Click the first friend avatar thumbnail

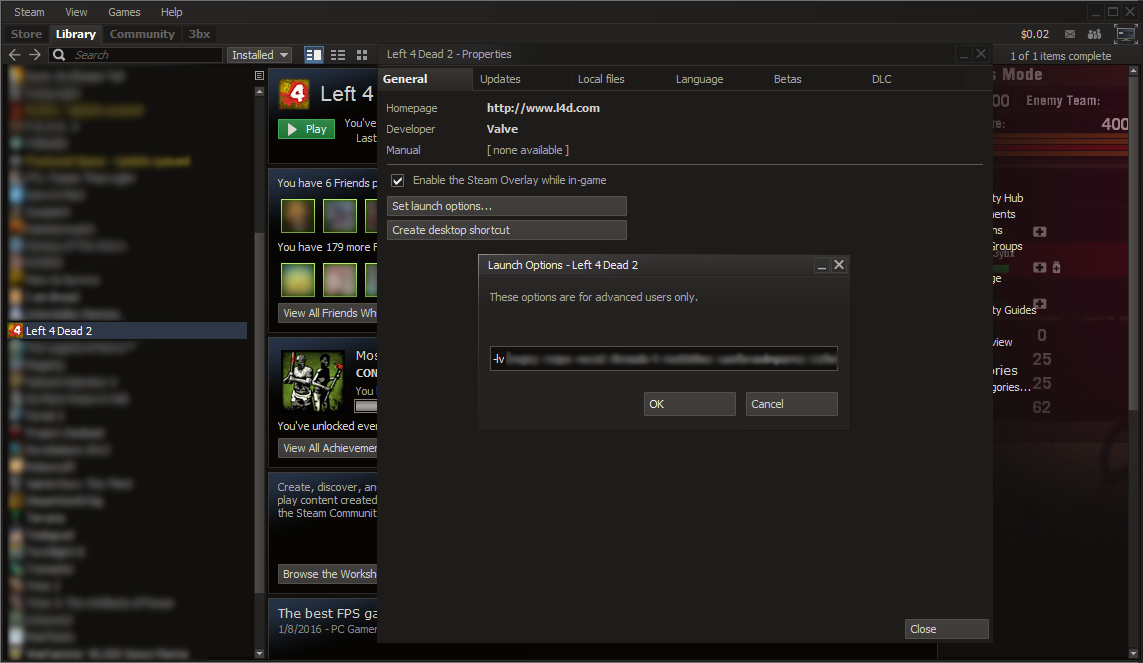pyautogui.click(x=297, y=216)
